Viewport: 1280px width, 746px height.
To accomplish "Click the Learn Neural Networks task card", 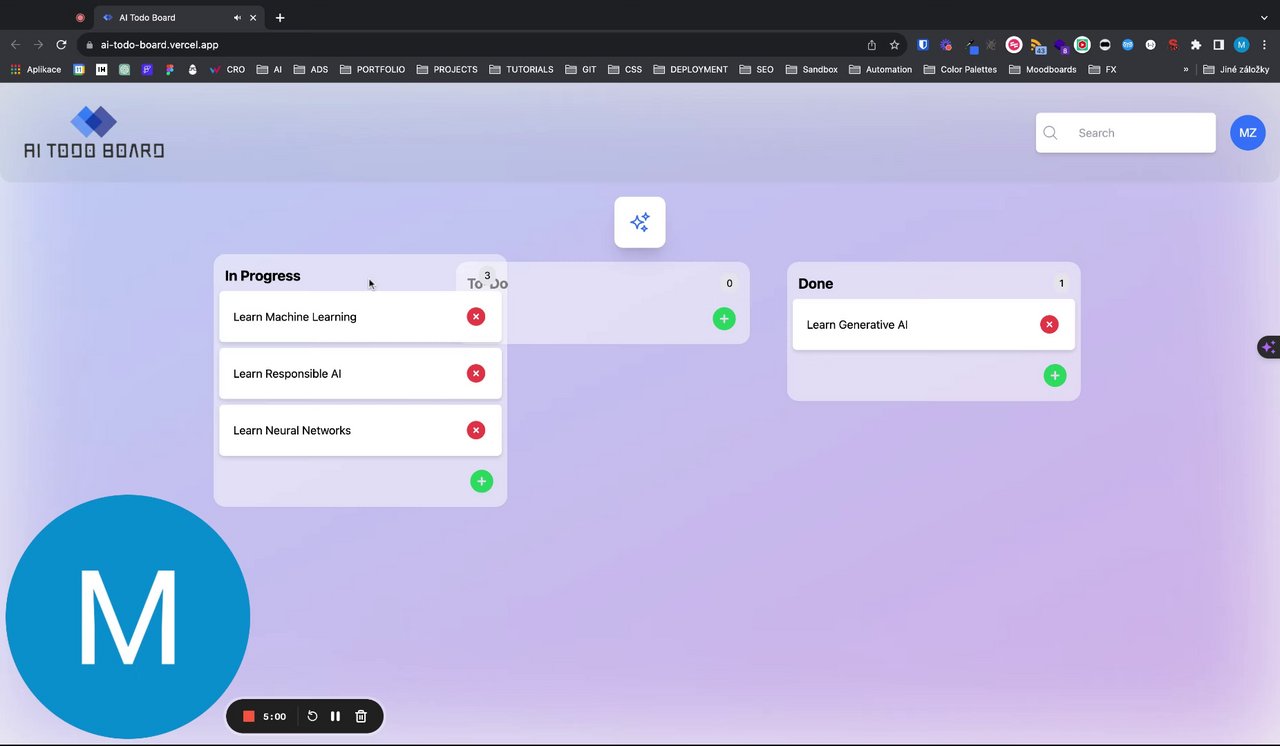I will tap(360, 431).
